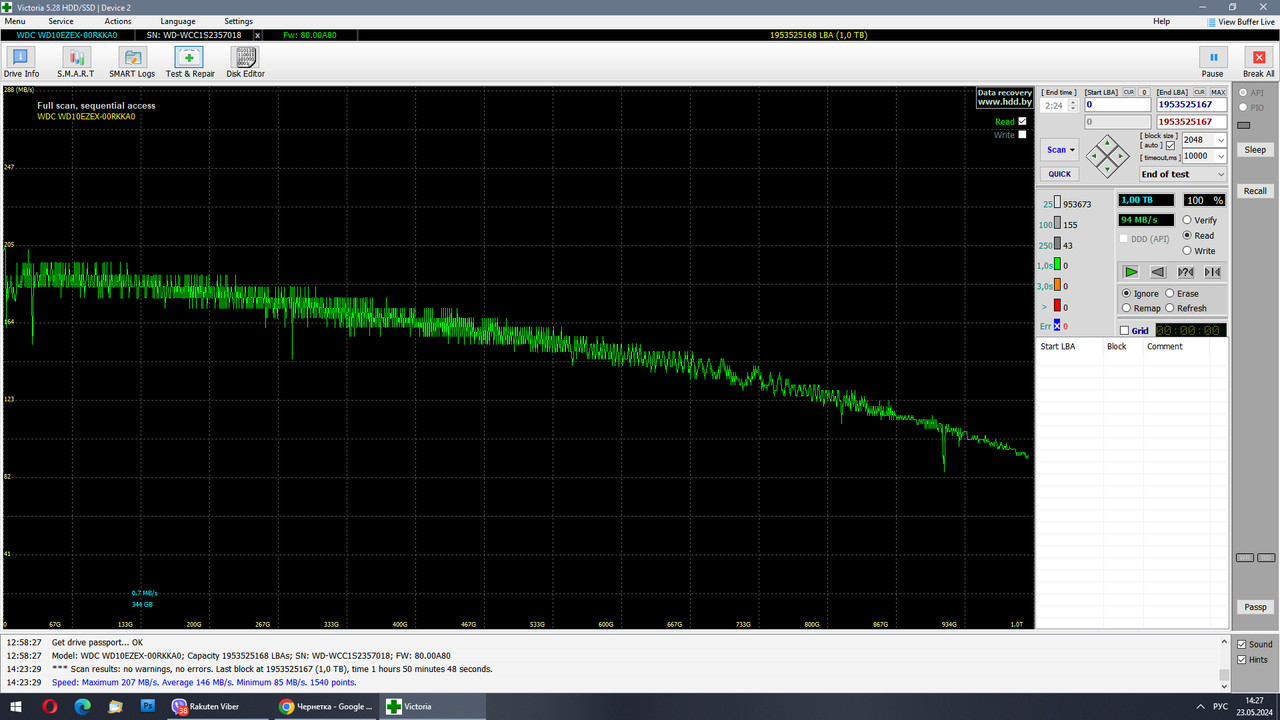Toggle the Read graph checkbox
This screenshot has height=720, width=1280.
pos(1022,121)
